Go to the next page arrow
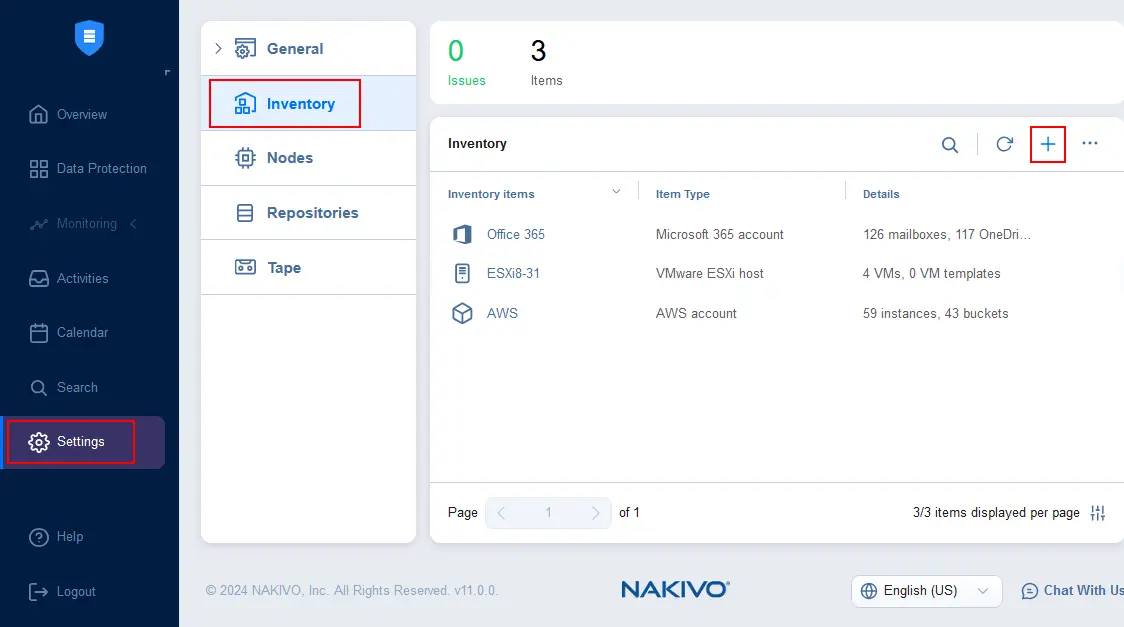This screenshot has width=1124, height=627. pos(595,513)
